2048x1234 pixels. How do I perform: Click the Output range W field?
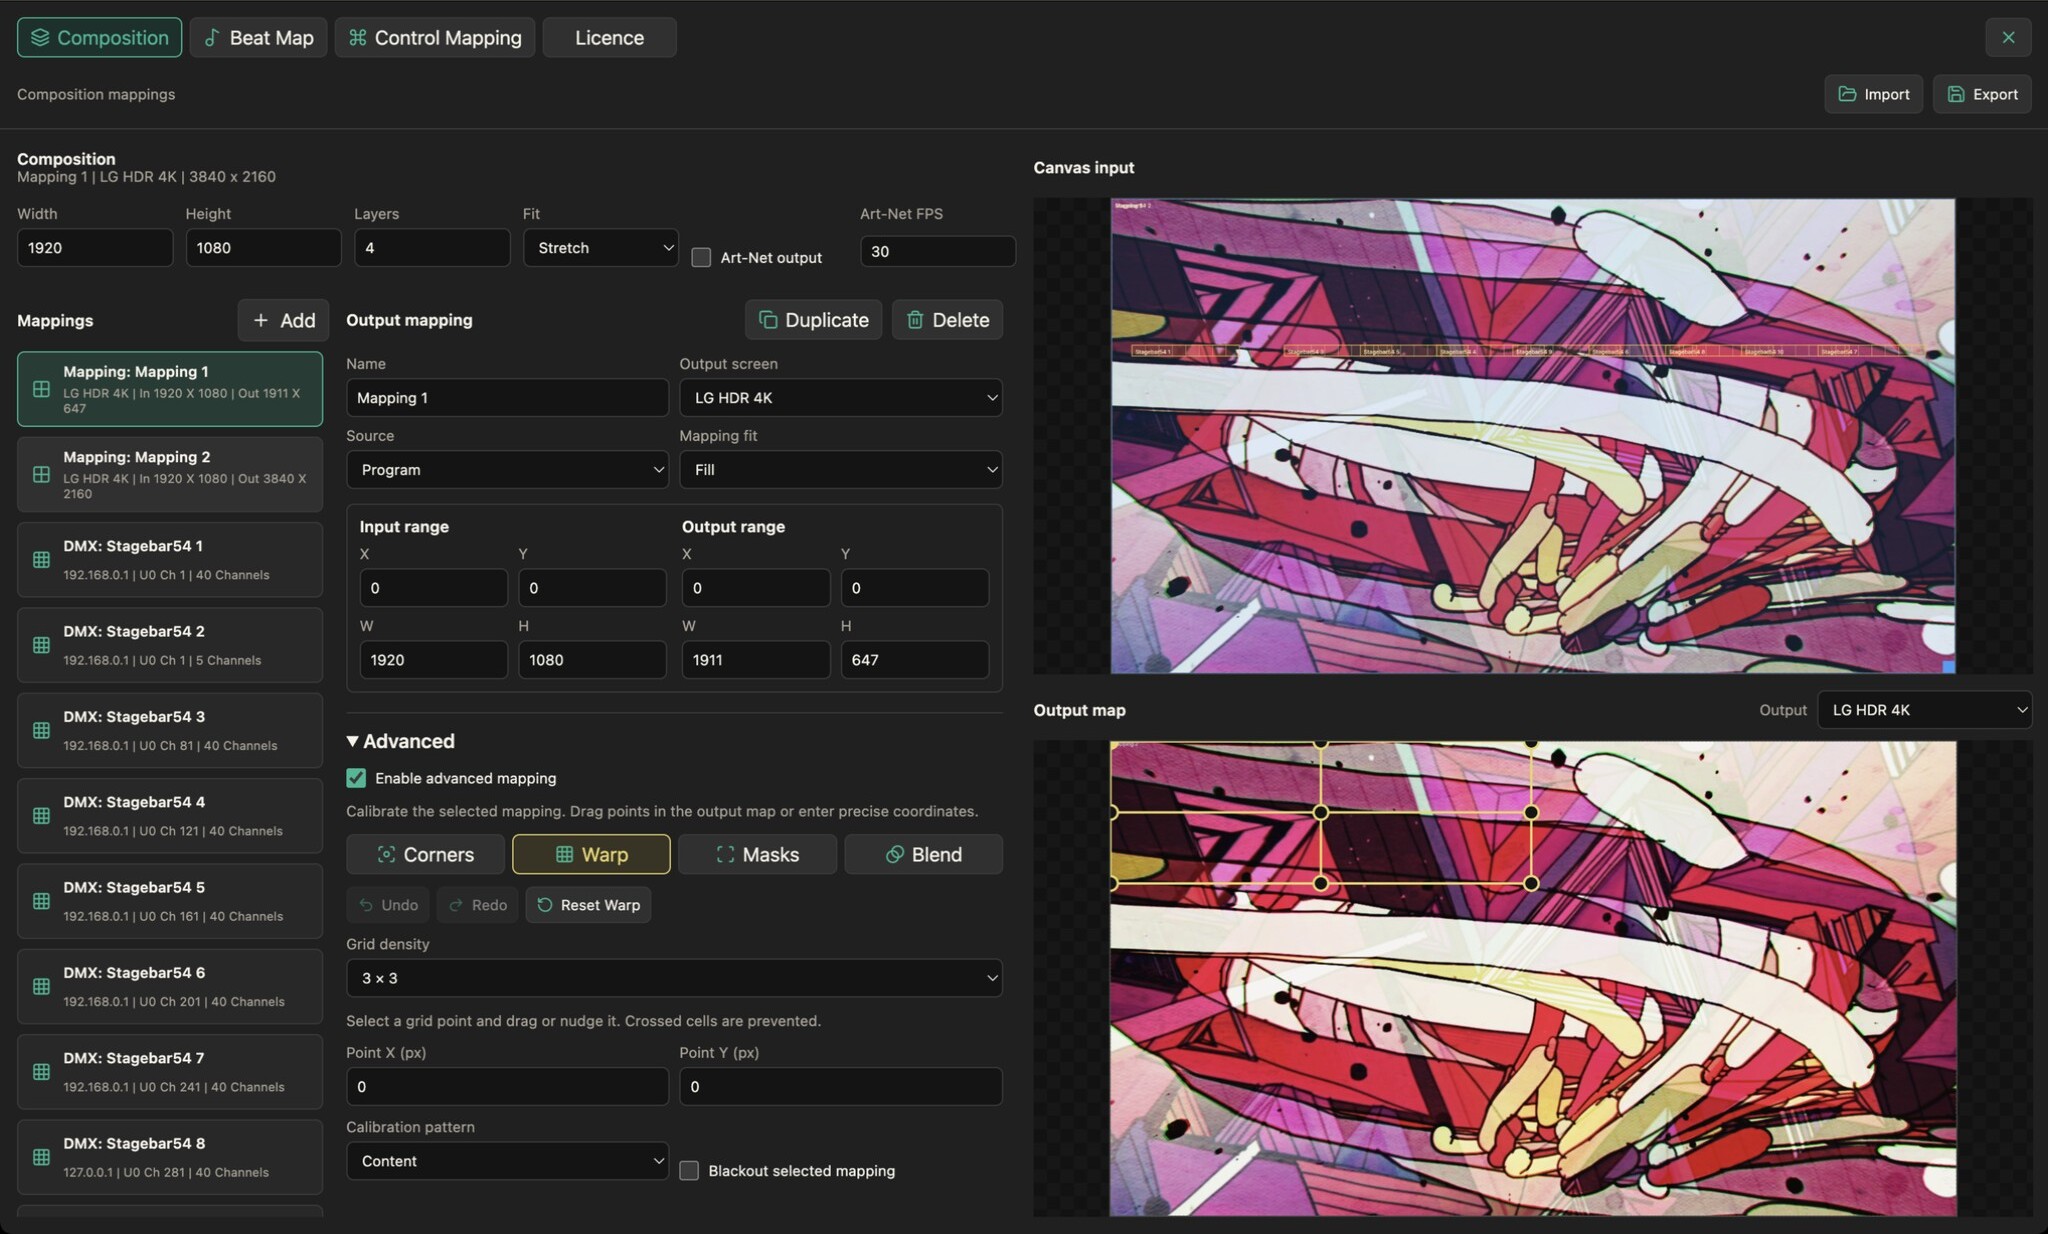[756, 660]
